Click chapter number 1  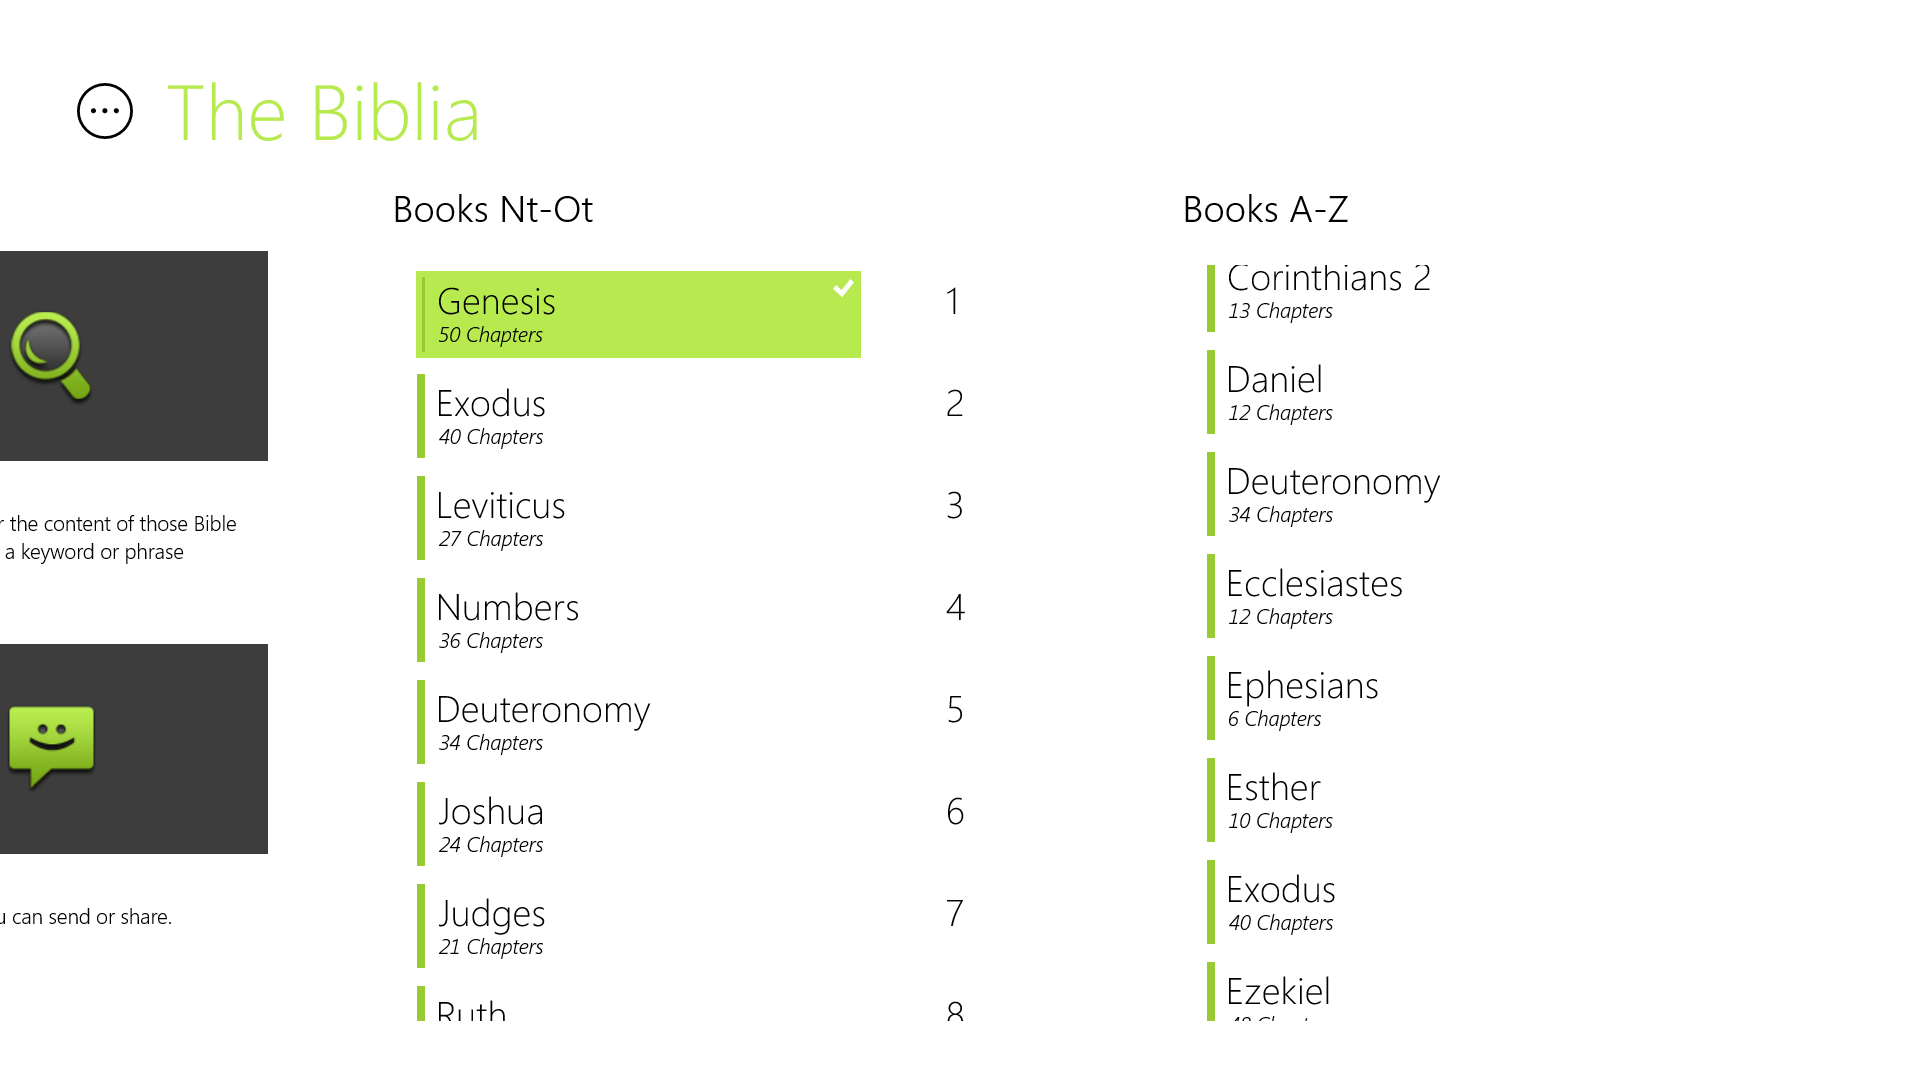954,302
